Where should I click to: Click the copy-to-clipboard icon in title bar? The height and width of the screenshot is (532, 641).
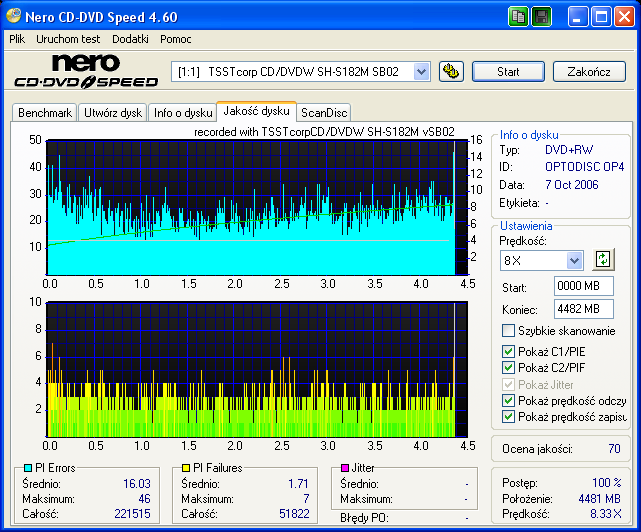point(518,17)
